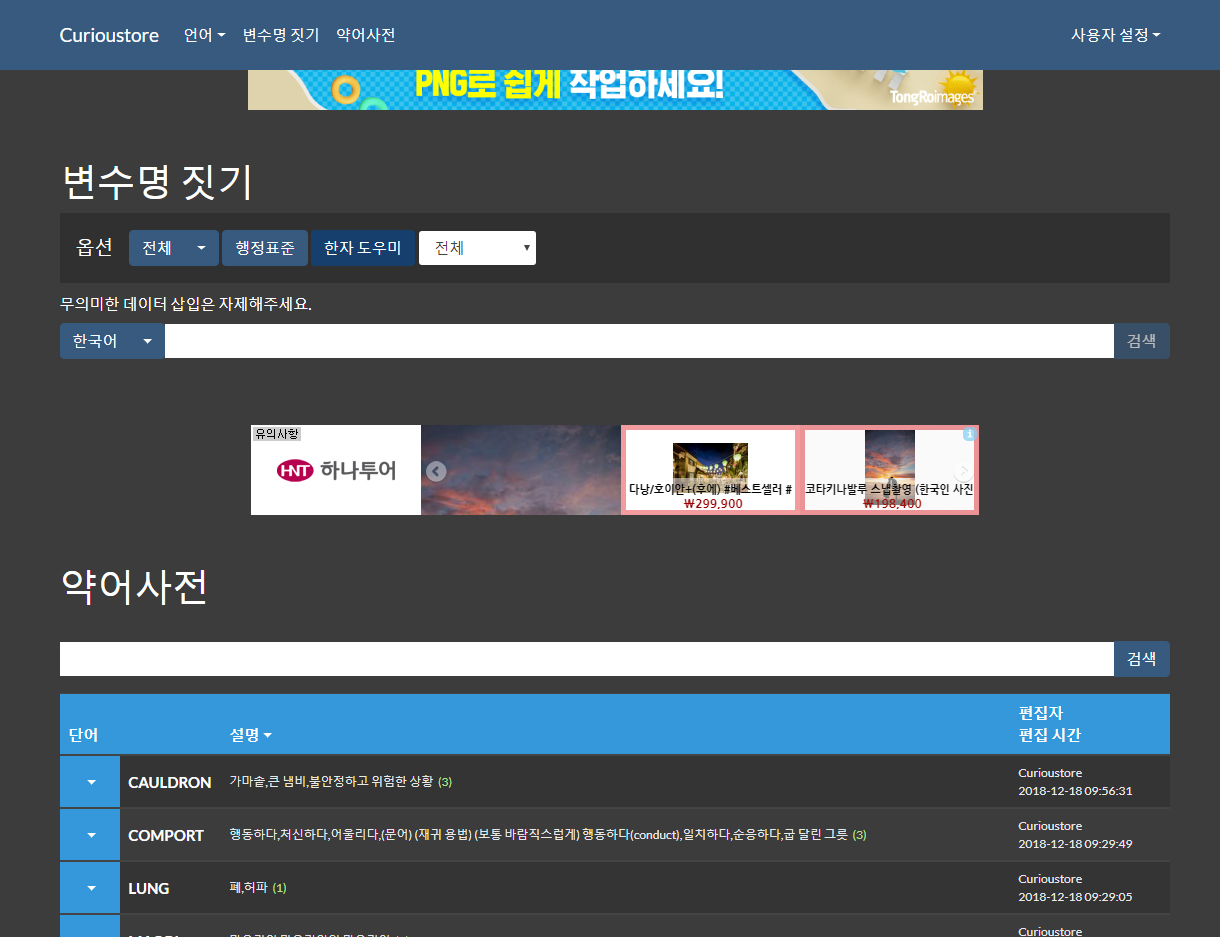This screenshot has width=1220, height=937.
Task: Click the previous arrow on ad carousel
Action: coord(435,471)
